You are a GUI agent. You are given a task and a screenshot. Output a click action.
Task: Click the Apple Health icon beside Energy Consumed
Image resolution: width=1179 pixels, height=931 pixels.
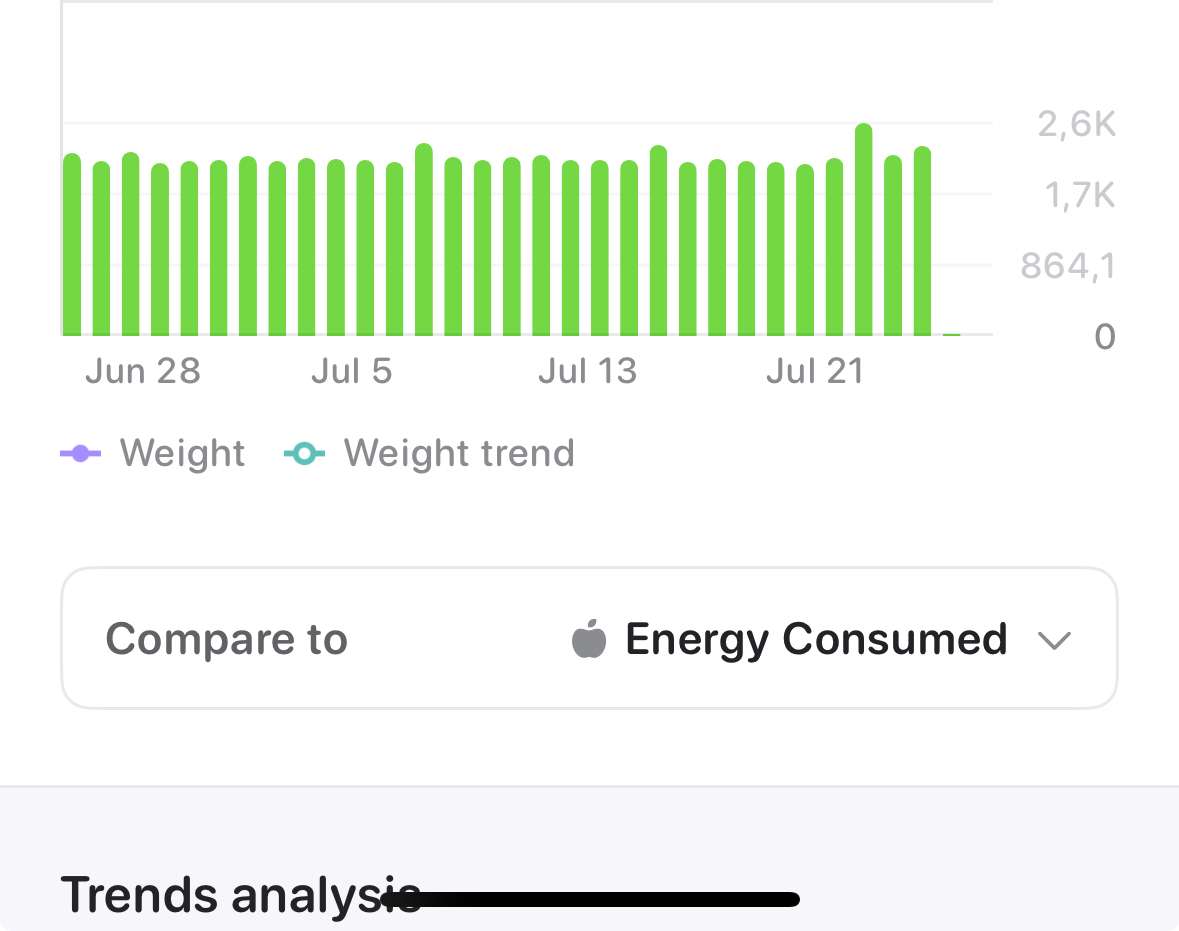589,638
